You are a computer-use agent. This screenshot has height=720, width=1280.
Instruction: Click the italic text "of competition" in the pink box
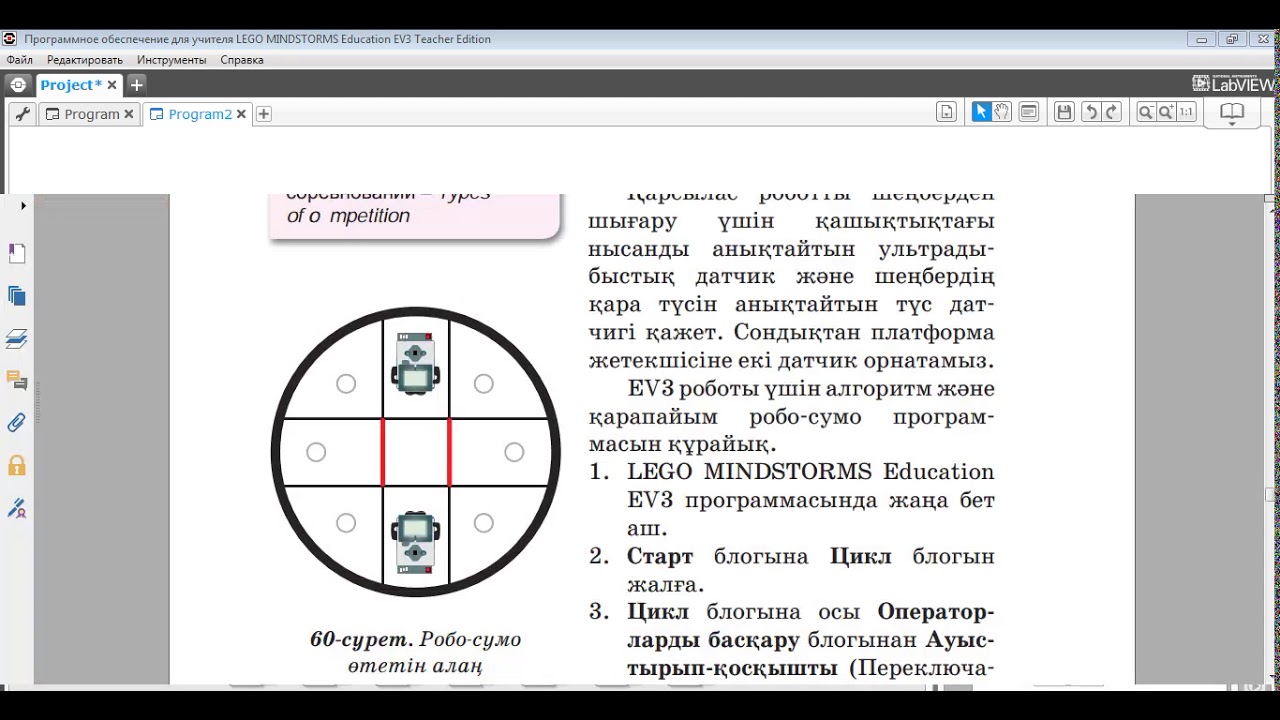coord(348,216)
